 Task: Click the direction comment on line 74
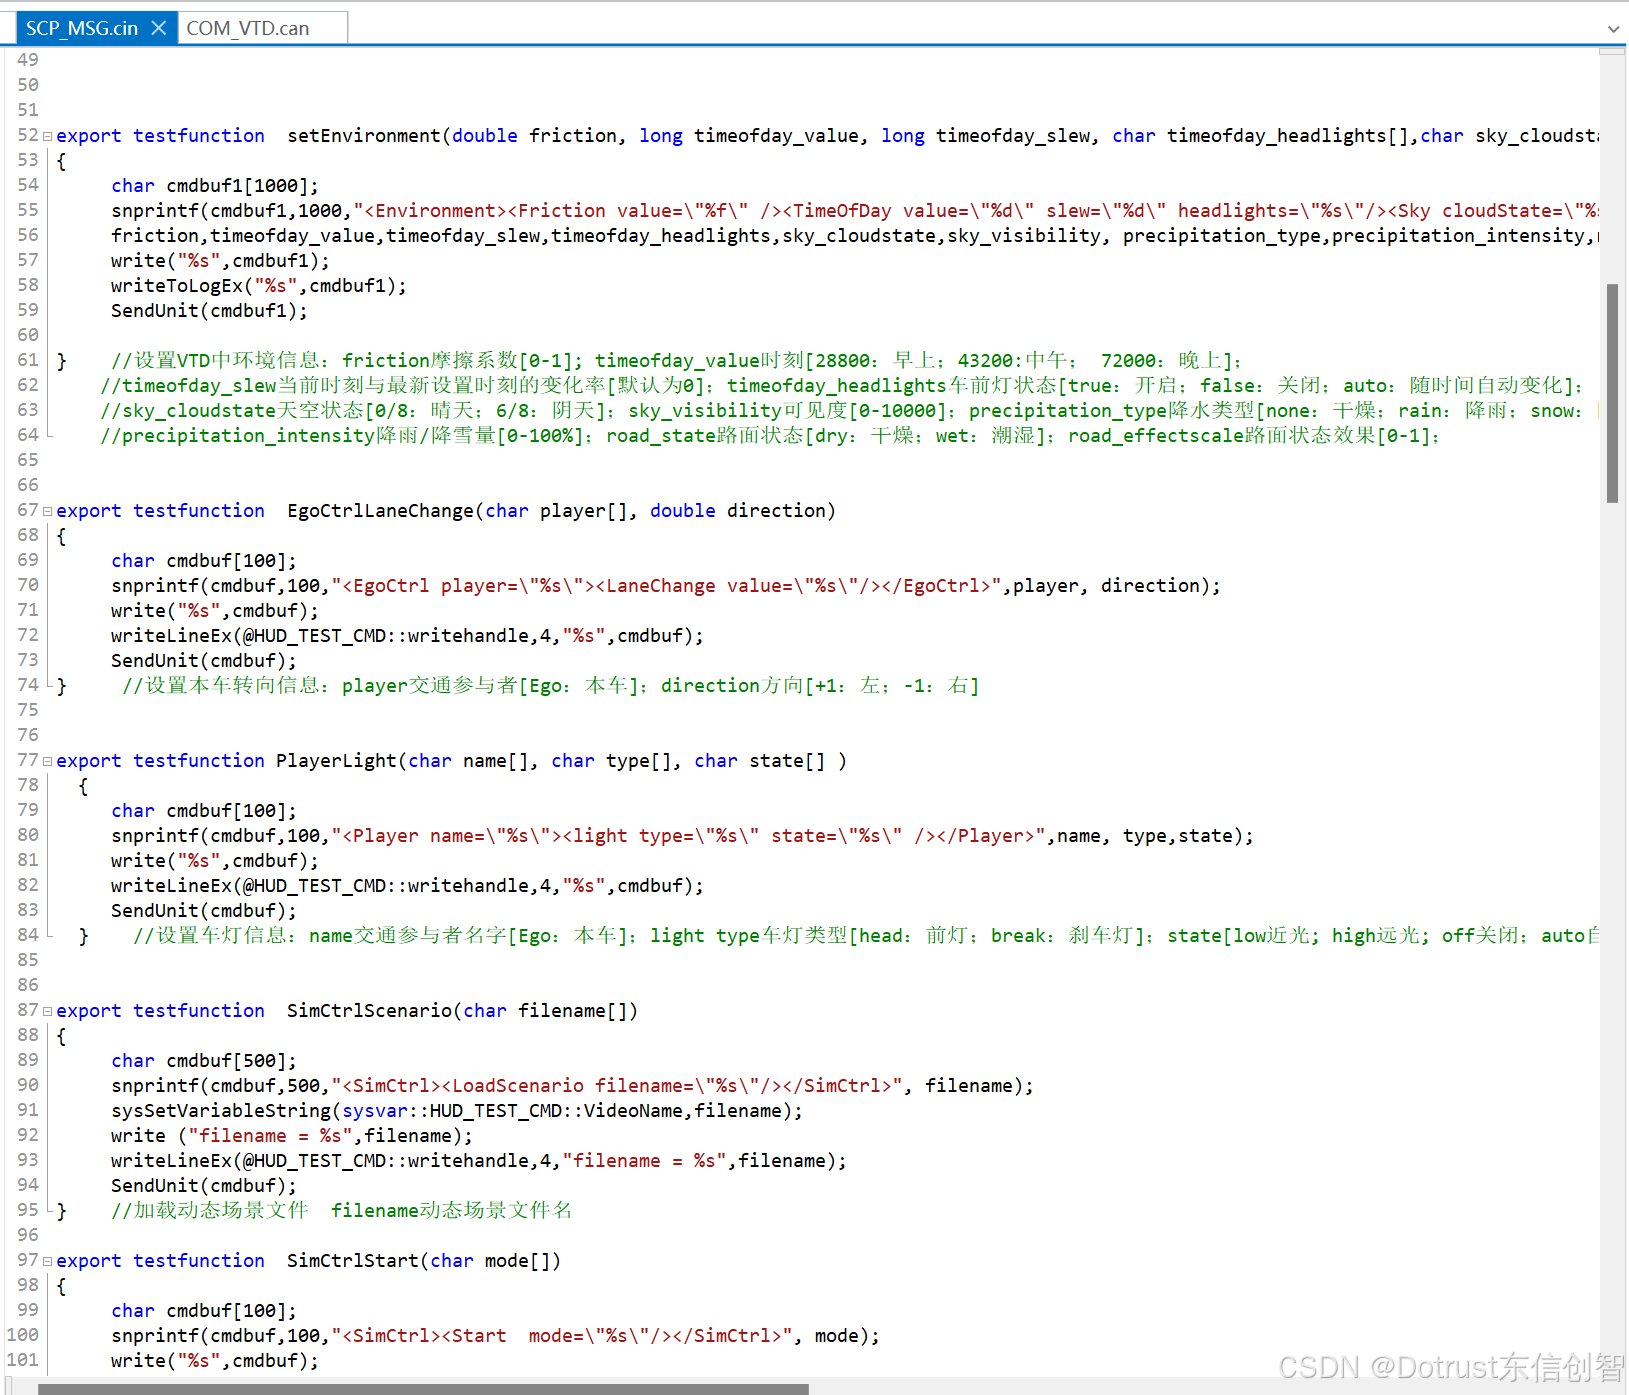coord(551,685)
